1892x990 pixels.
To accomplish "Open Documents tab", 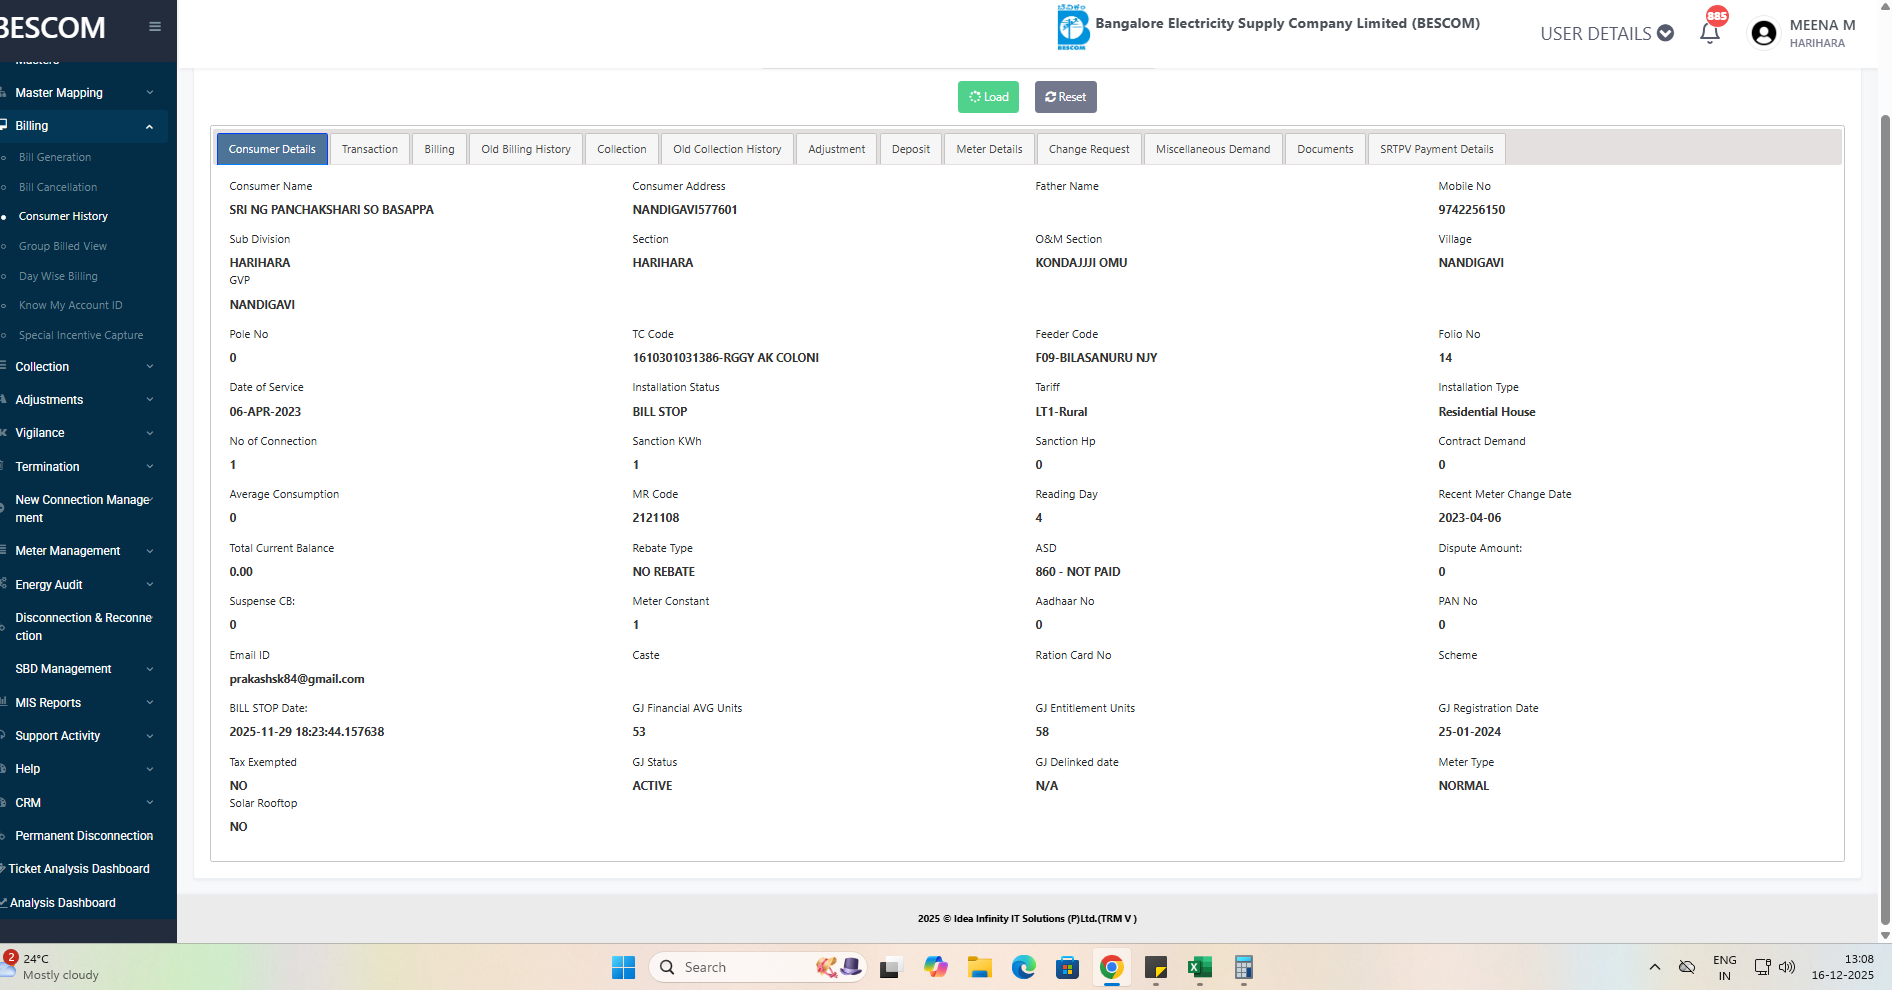I will pyautogui.click(x=1325, y=149).
